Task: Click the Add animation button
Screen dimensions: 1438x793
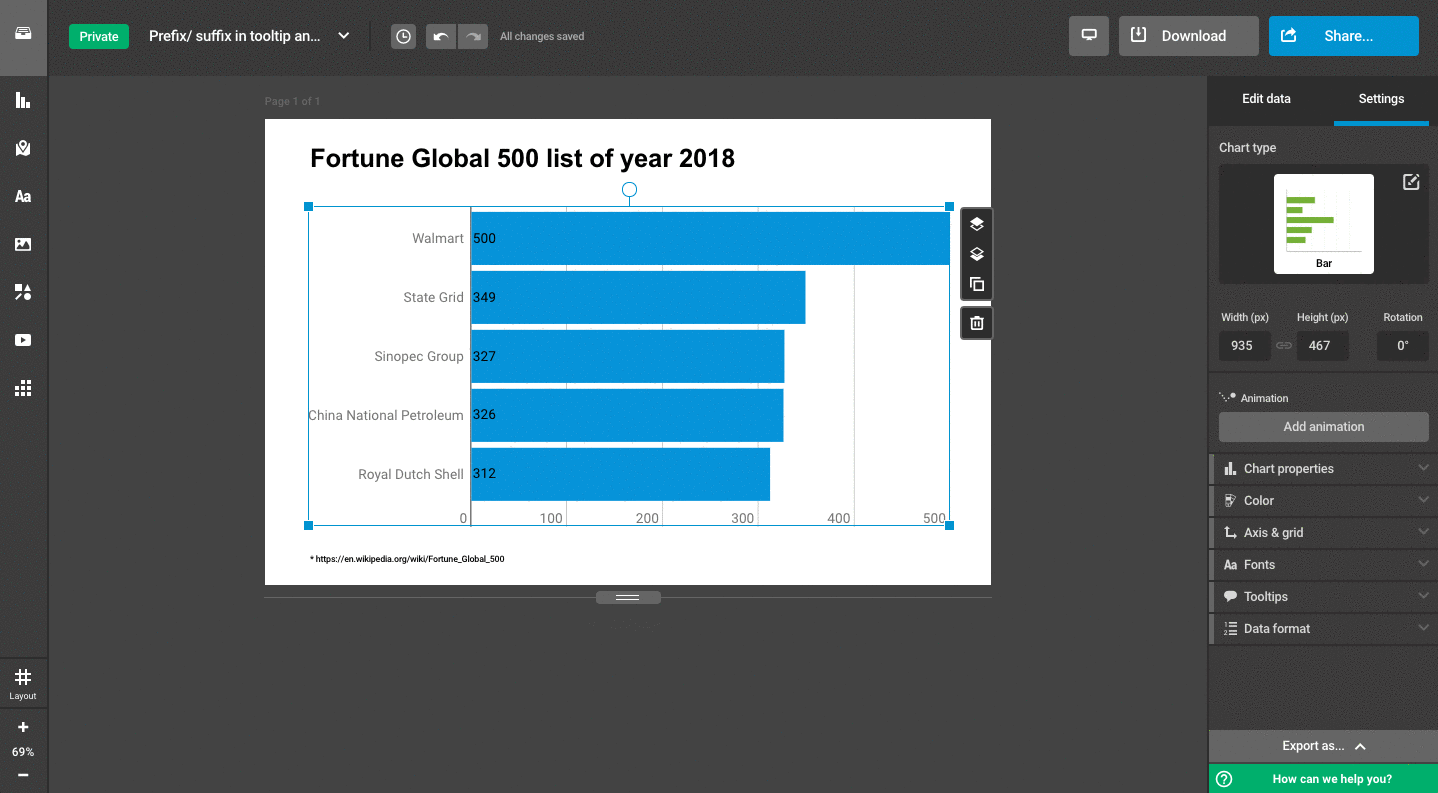Action: click(1323, 426)
